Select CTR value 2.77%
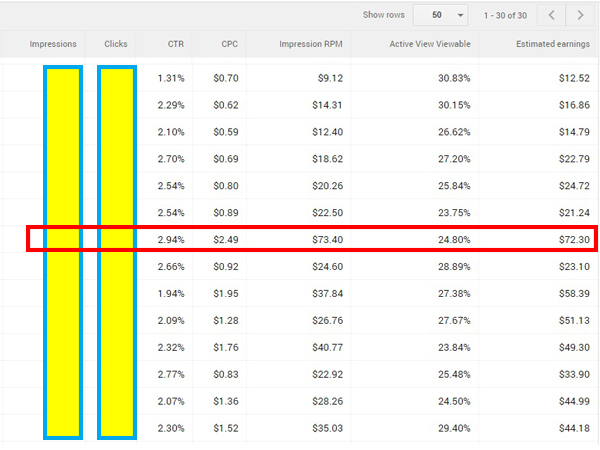 171,375
